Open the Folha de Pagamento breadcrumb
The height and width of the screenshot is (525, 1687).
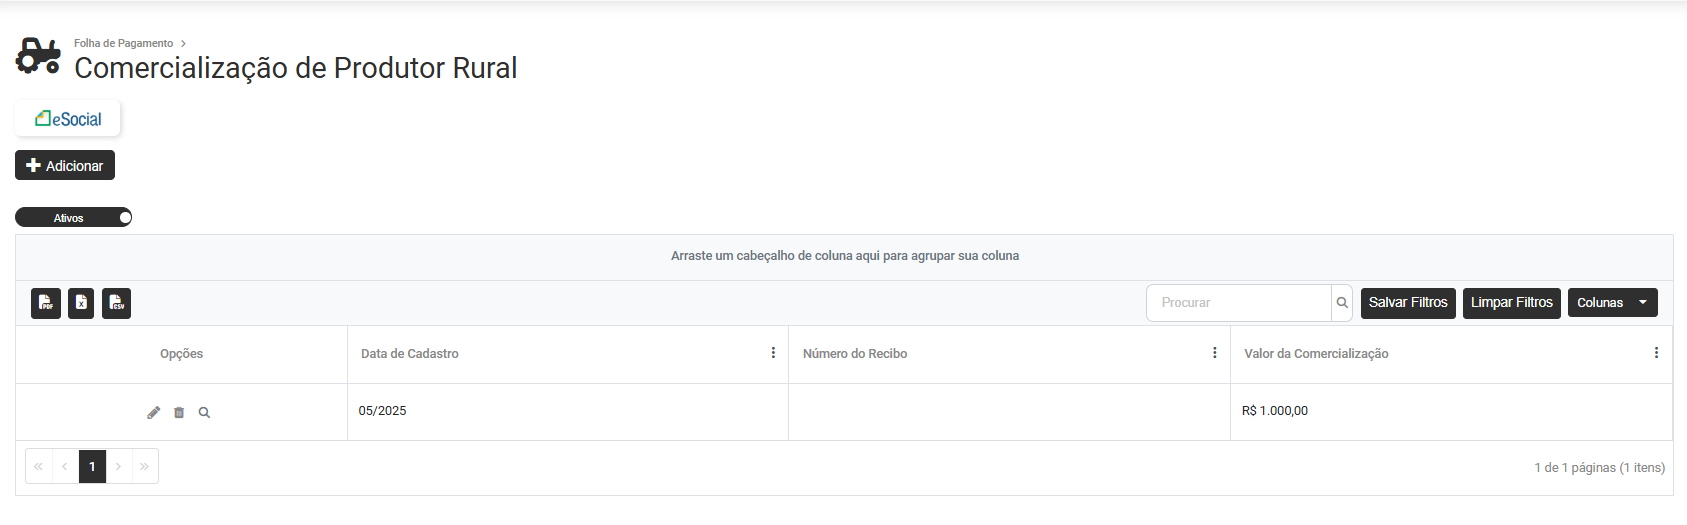point(123,43)
